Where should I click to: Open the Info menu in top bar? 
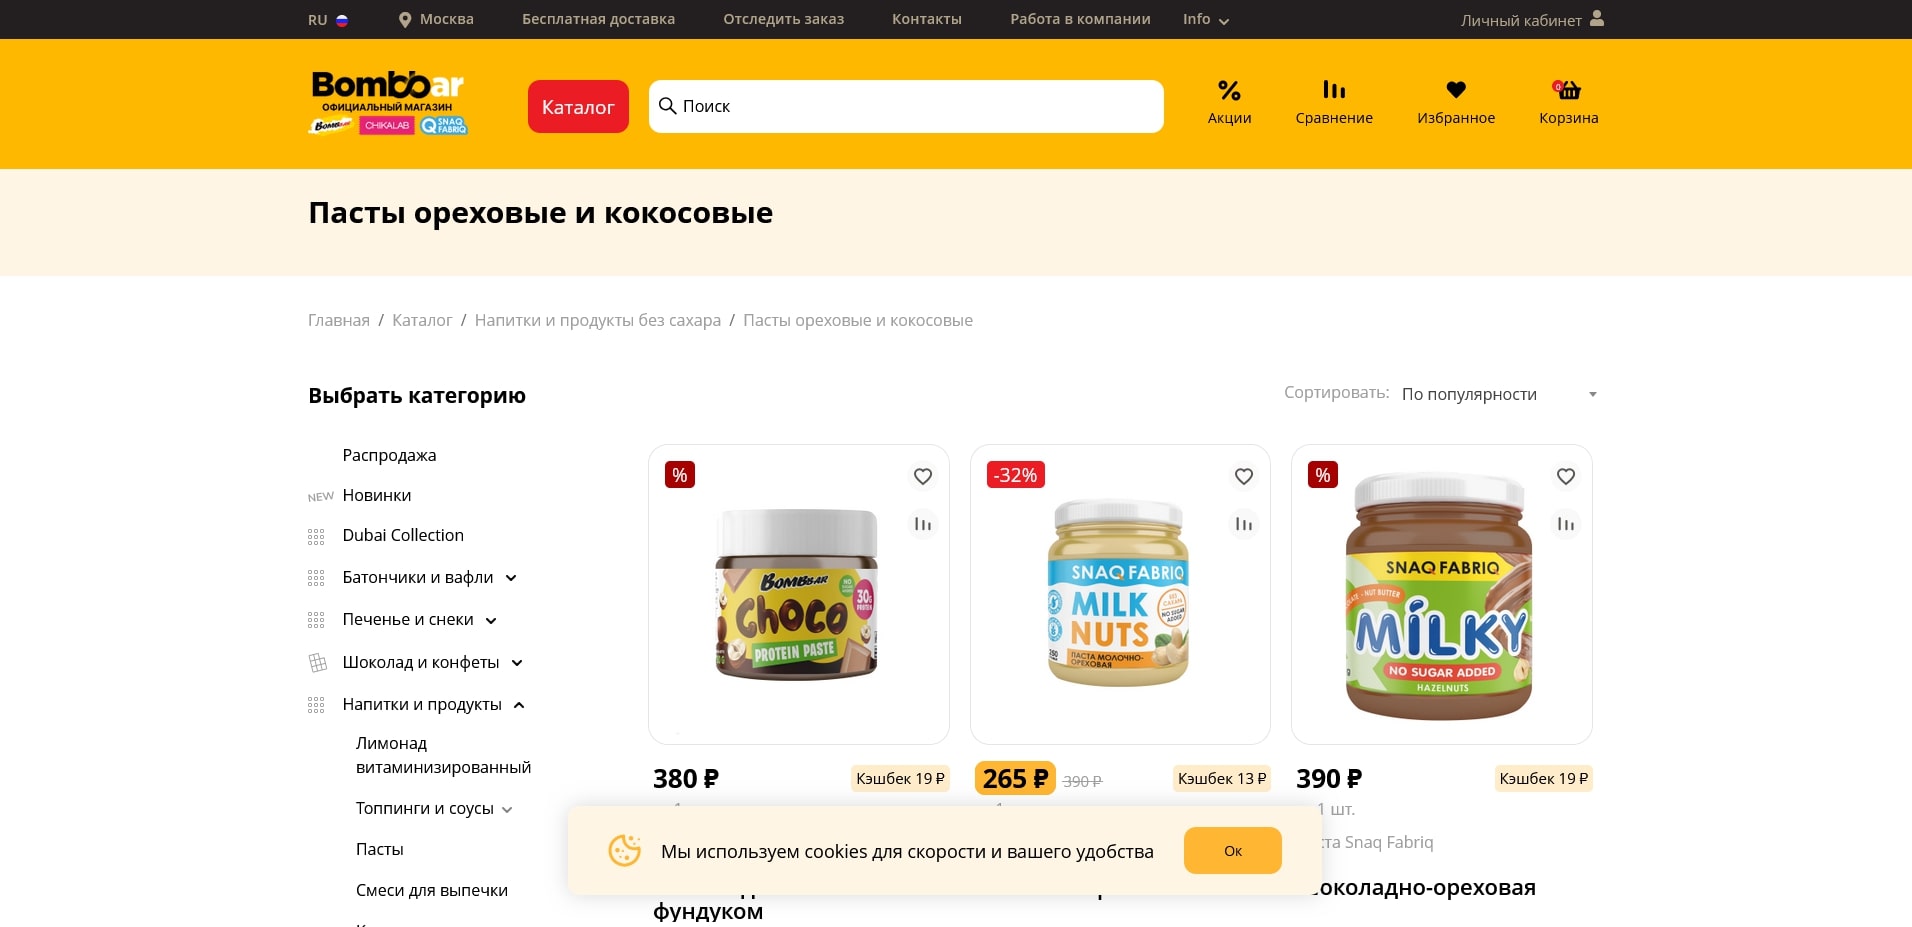1205,19
